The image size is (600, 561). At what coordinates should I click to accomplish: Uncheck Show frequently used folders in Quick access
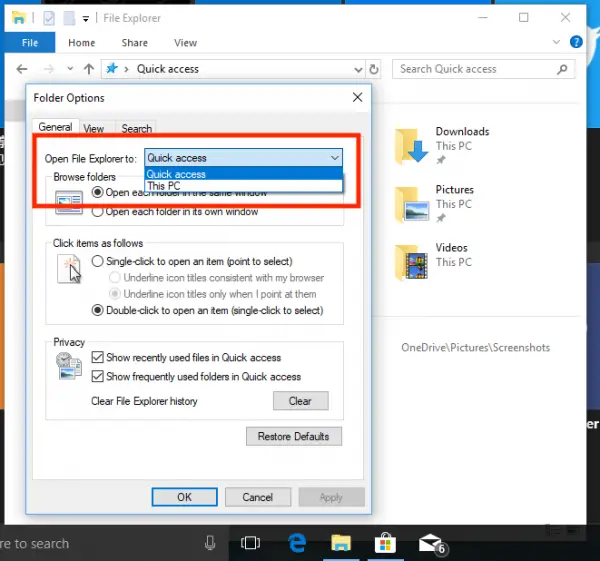pyautogui.click(x=98, y=377)
